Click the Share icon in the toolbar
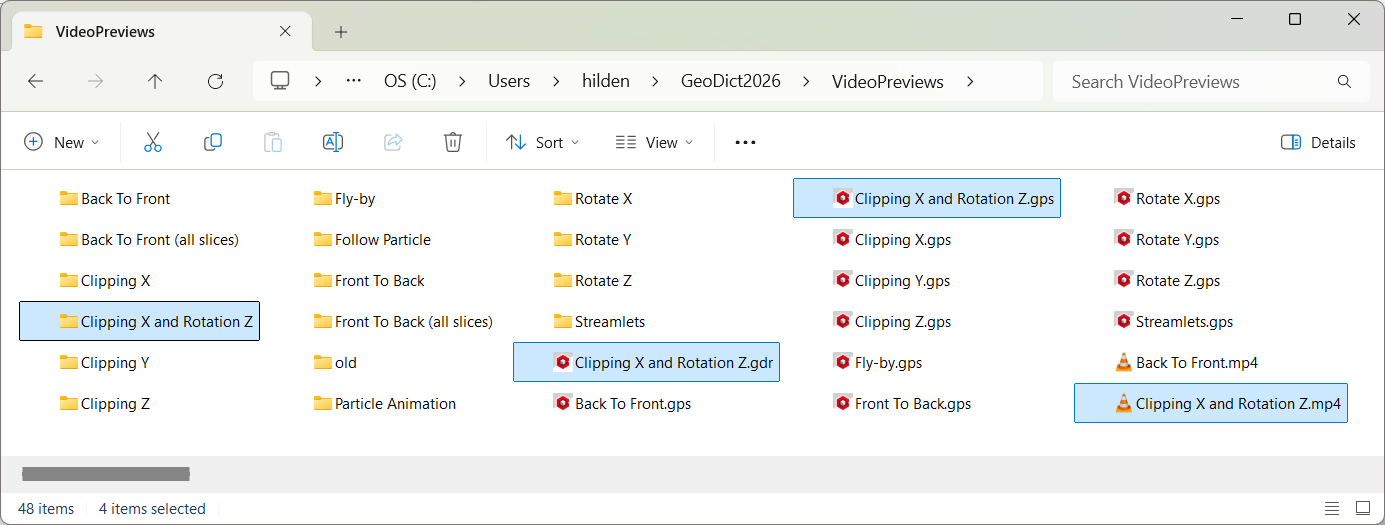1385x525 pixels. (x=393, y=142)
